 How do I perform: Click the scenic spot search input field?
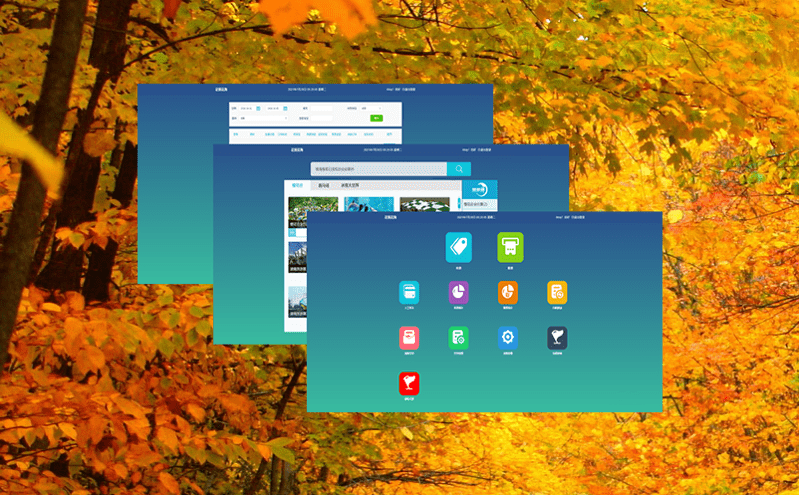378,169
